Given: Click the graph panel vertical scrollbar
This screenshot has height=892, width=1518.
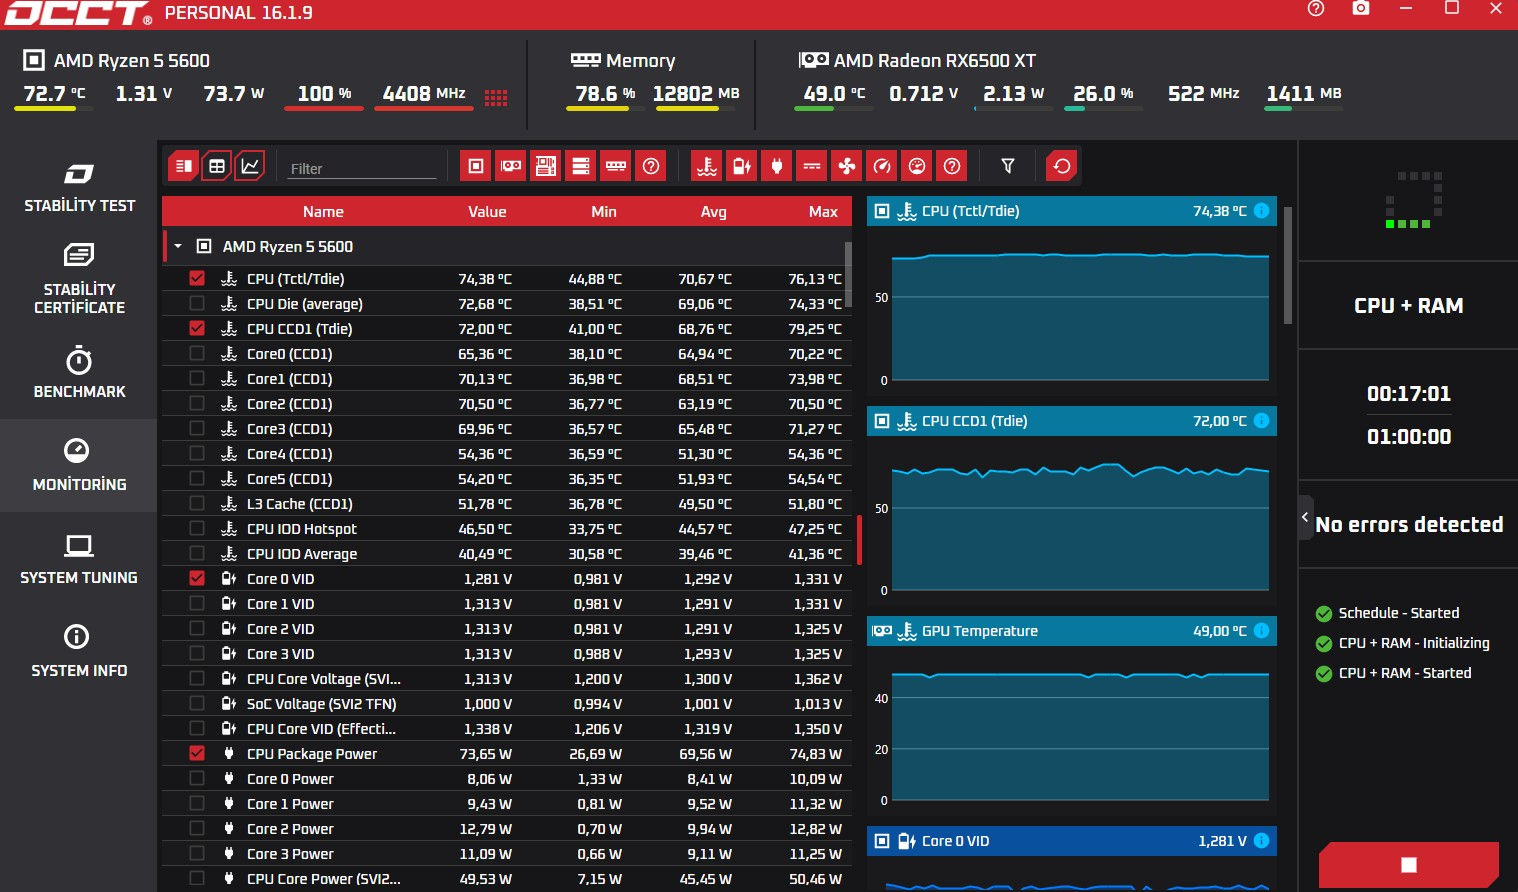Looking at the screenshot, I should (1288, 265).
